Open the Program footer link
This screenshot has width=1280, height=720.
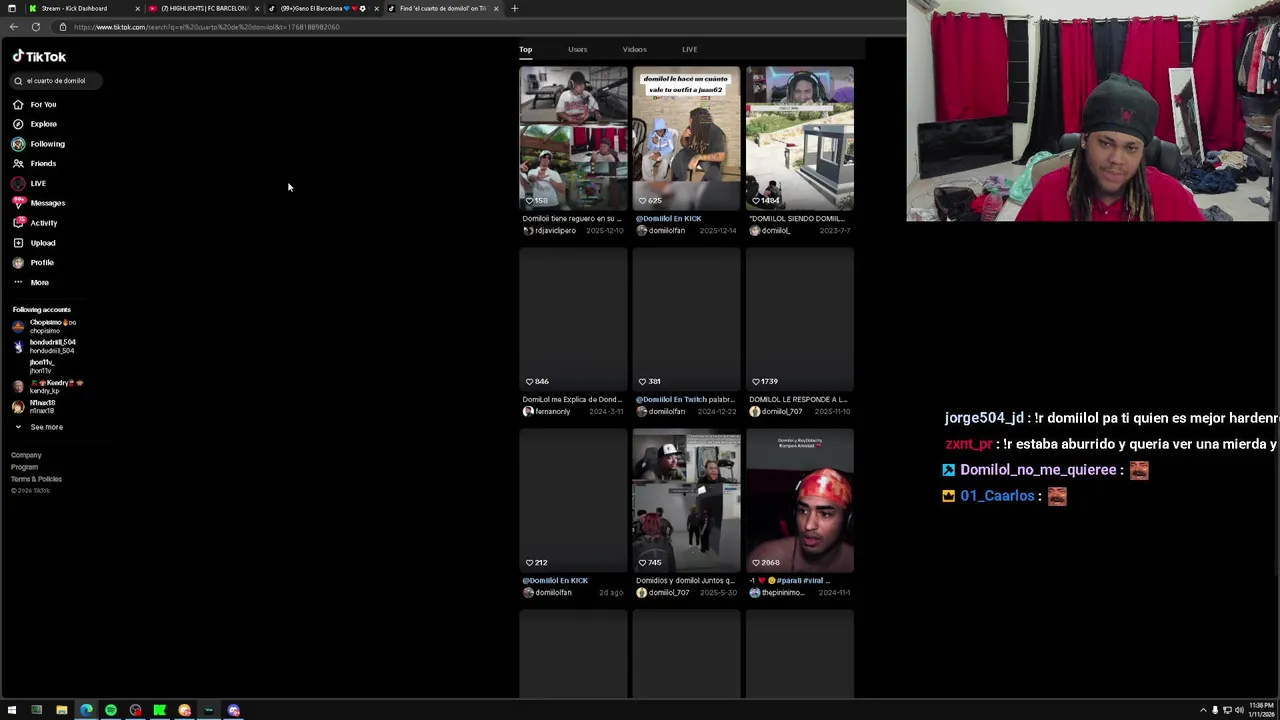(x=24, y=467)
